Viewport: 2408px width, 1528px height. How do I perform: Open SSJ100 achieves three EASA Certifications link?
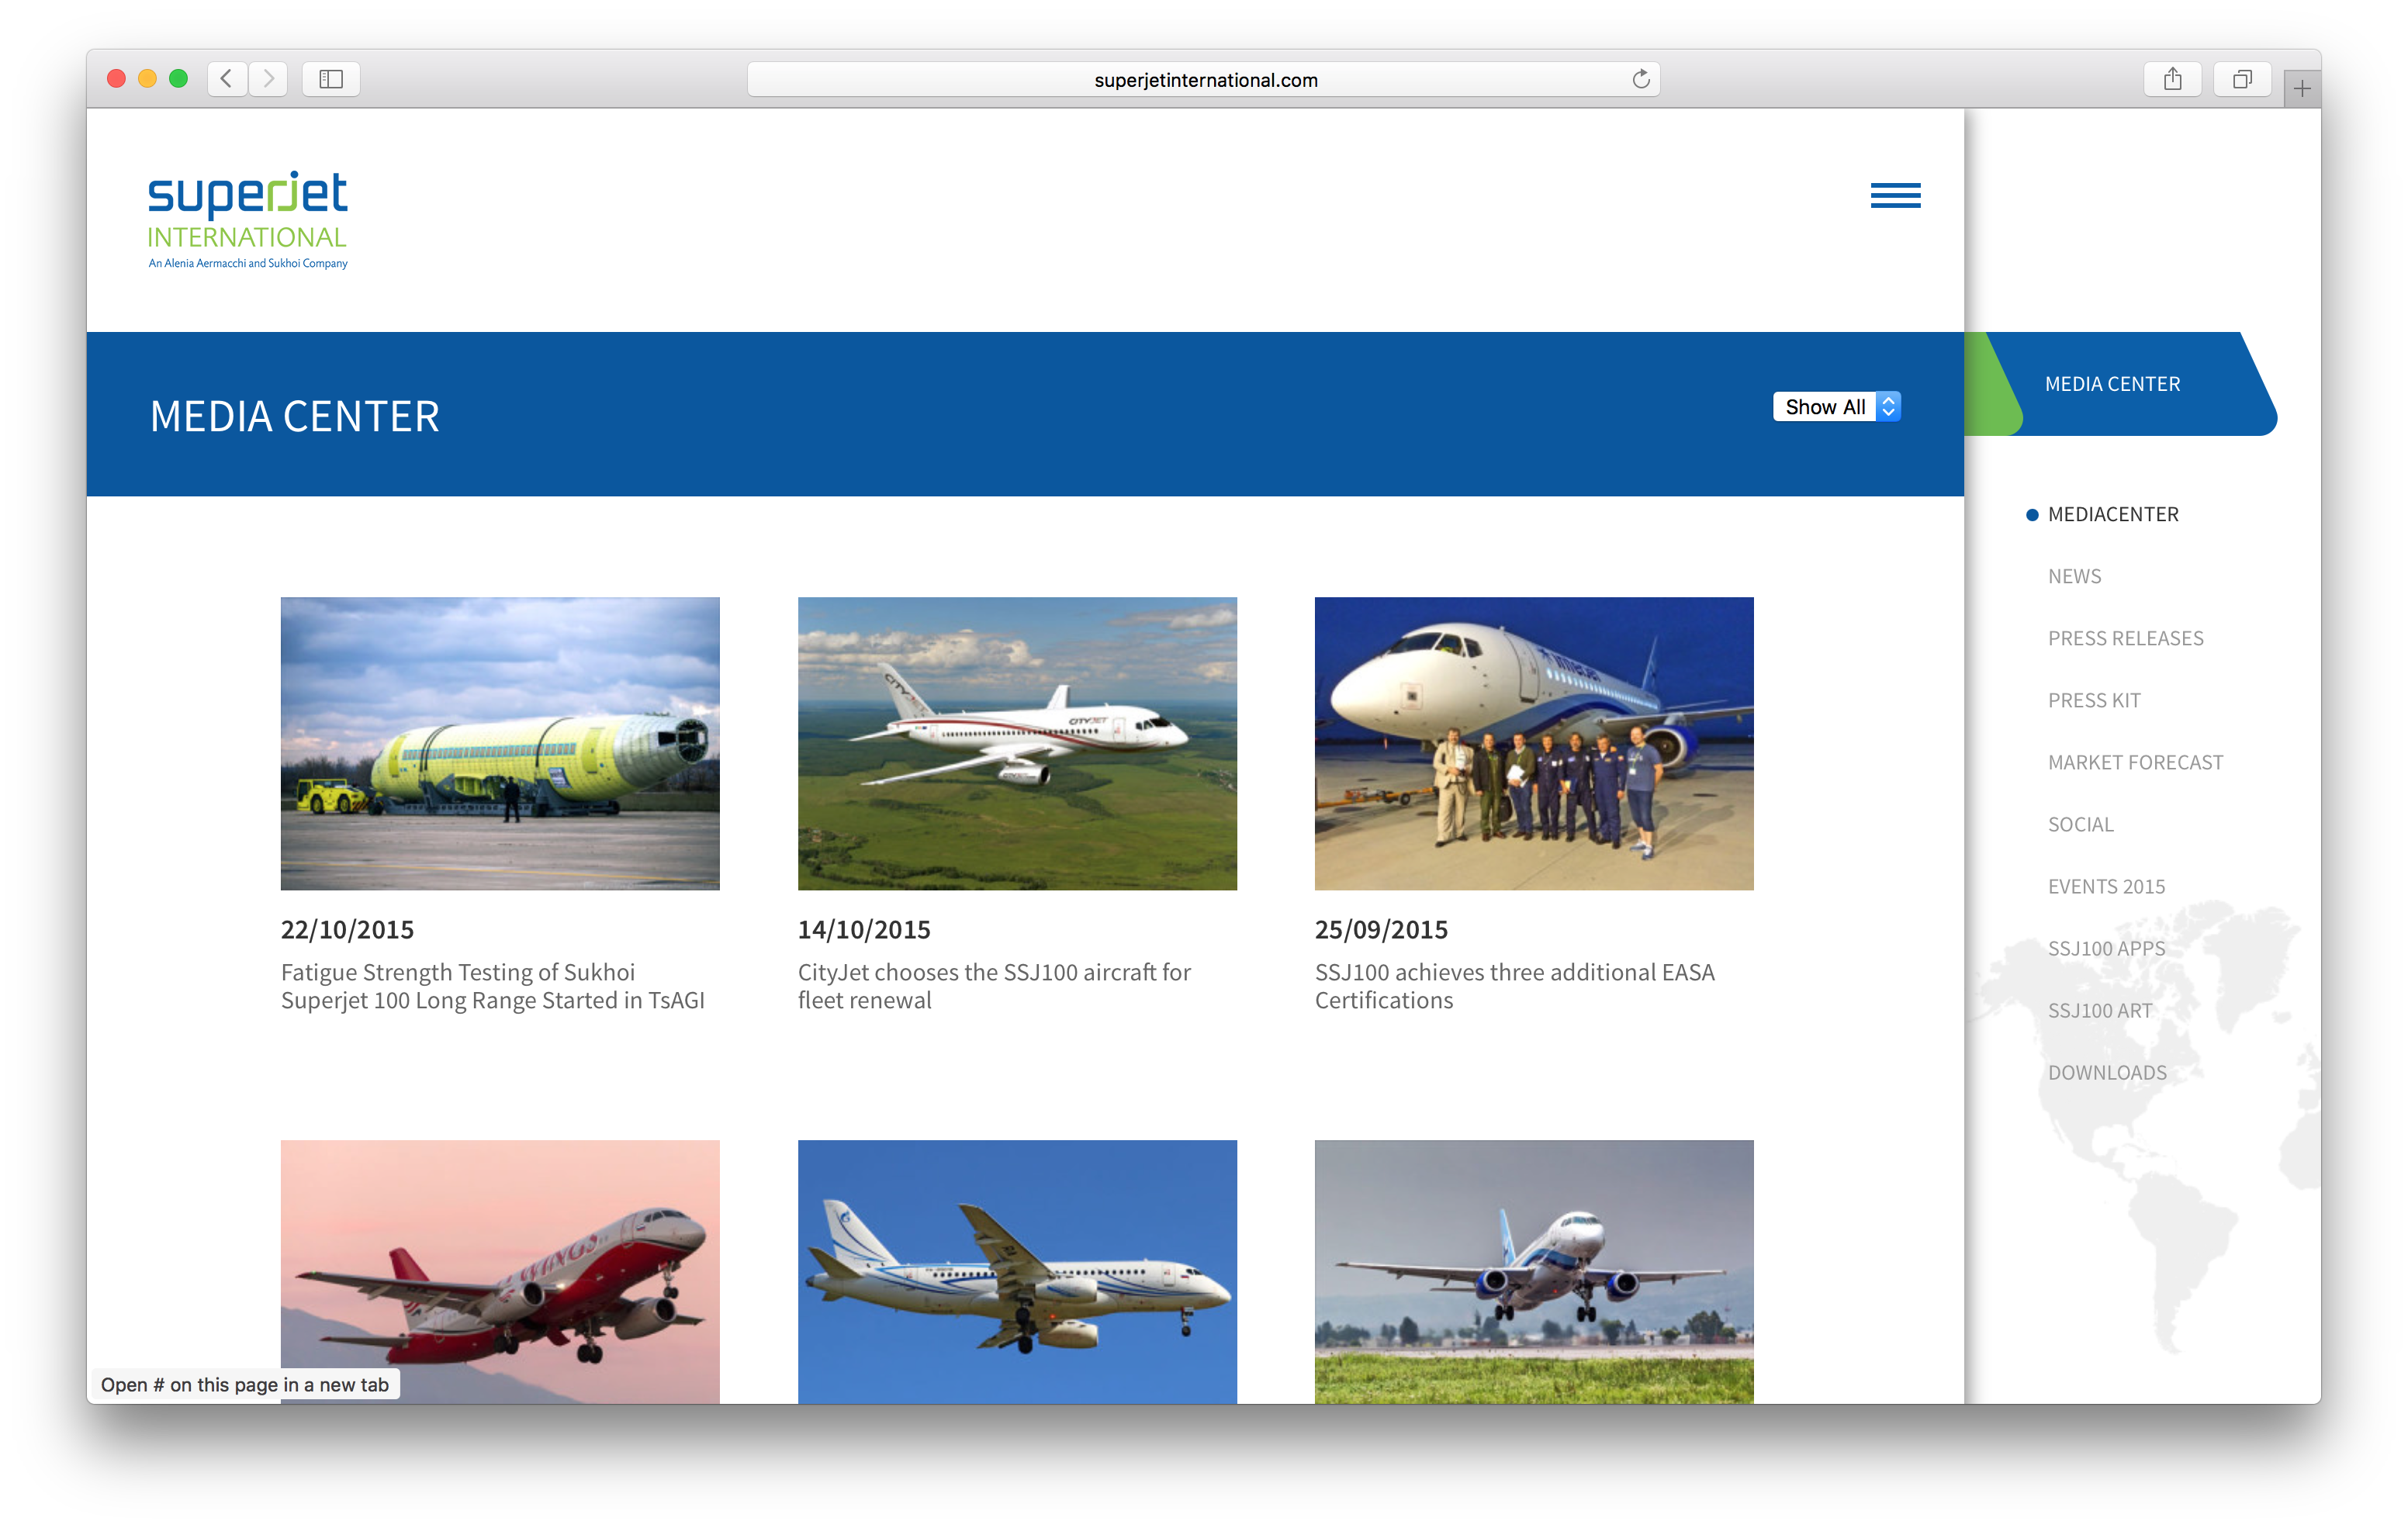tap(1514, 986)
